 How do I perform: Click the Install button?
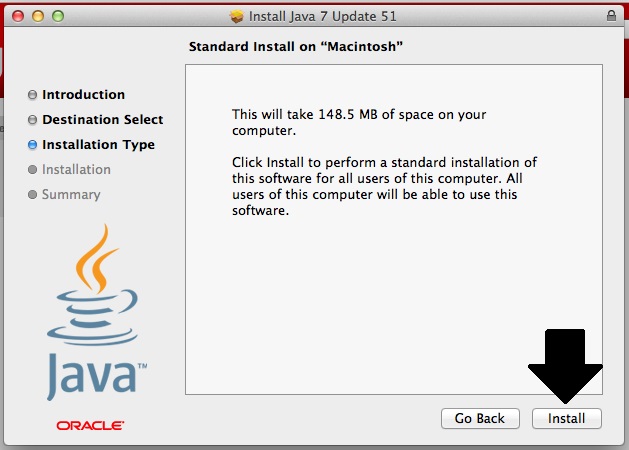pos(566,418)
